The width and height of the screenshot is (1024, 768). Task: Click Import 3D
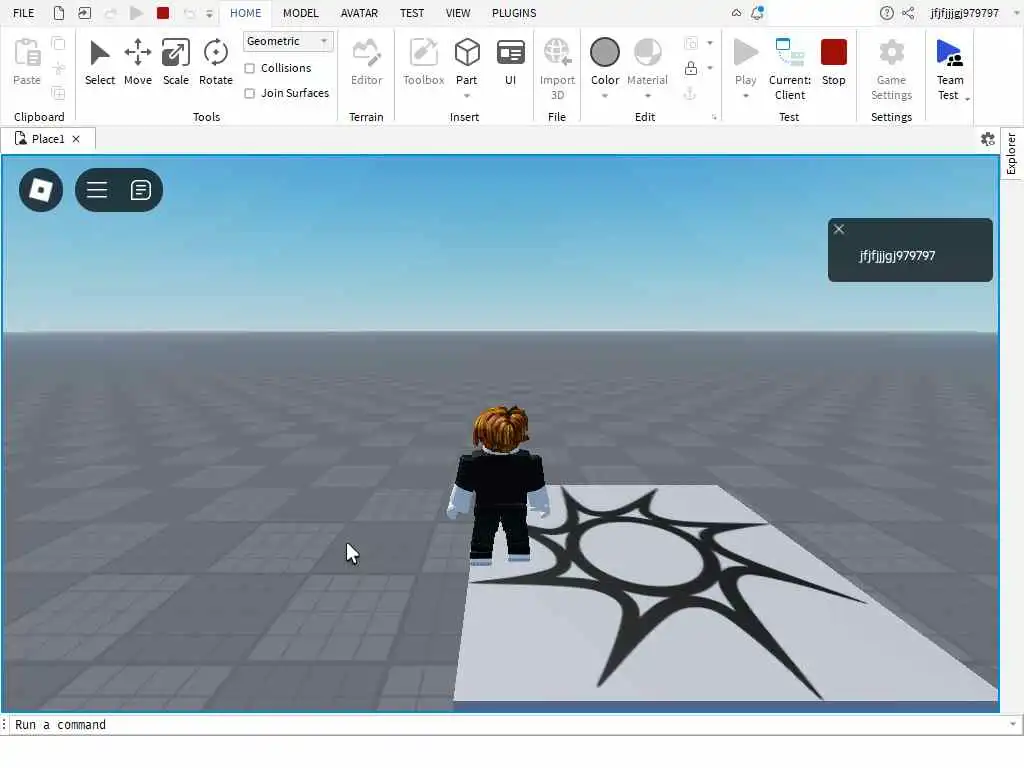pyautogui.click(x=557, y=69)
